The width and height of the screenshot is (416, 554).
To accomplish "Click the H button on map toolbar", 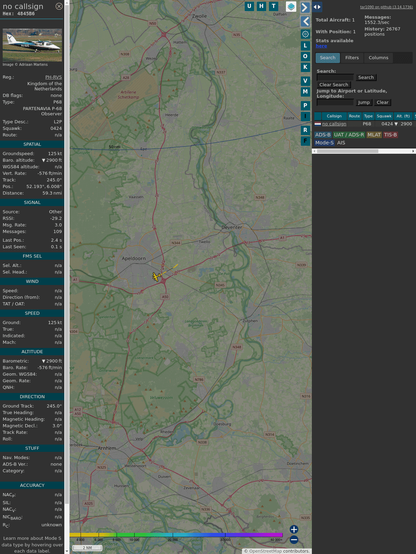I will 261,6.
